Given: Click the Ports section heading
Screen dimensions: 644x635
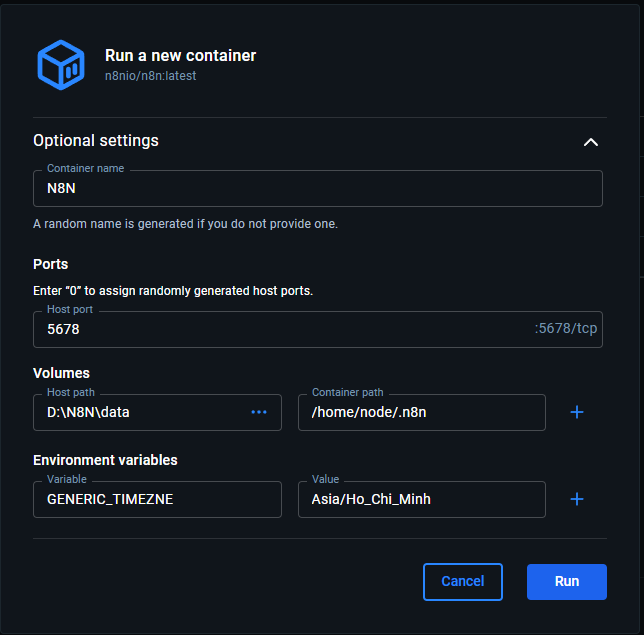Looking at the screenshot, I should tap(51, 264).
